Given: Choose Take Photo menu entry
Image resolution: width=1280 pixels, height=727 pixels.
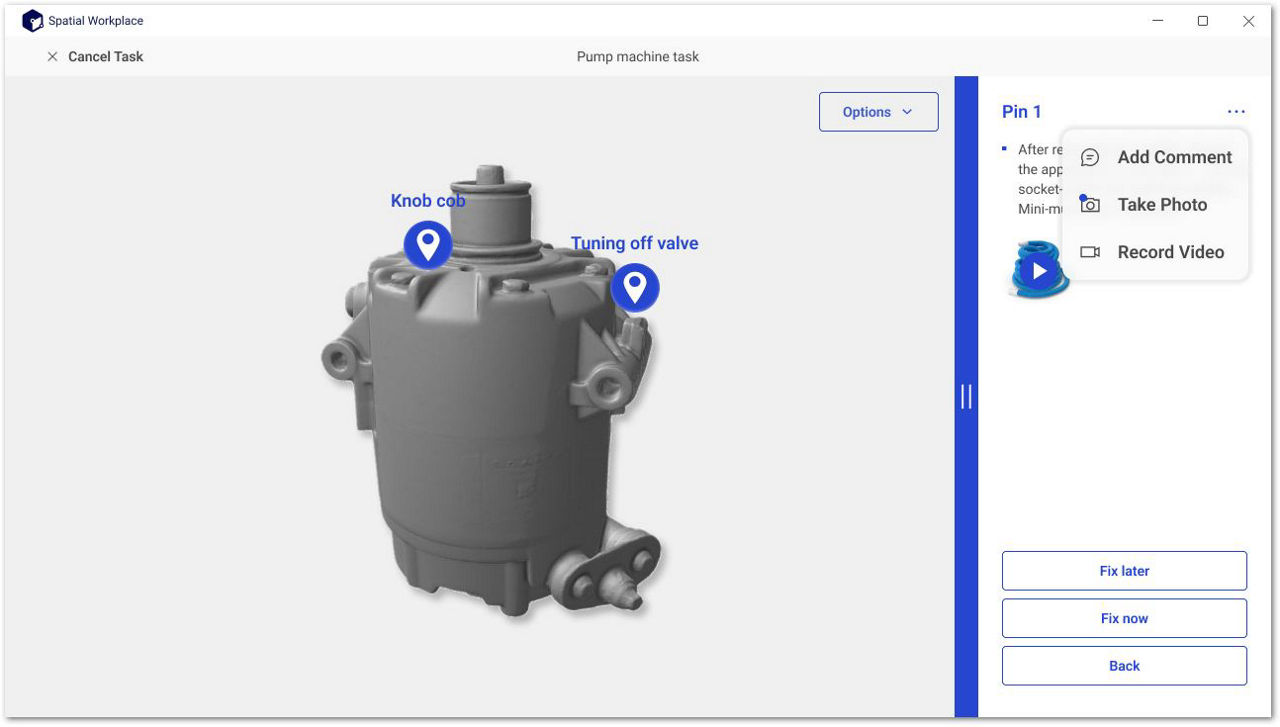Looking at the screenshot, I should [x=1162, y=205].
